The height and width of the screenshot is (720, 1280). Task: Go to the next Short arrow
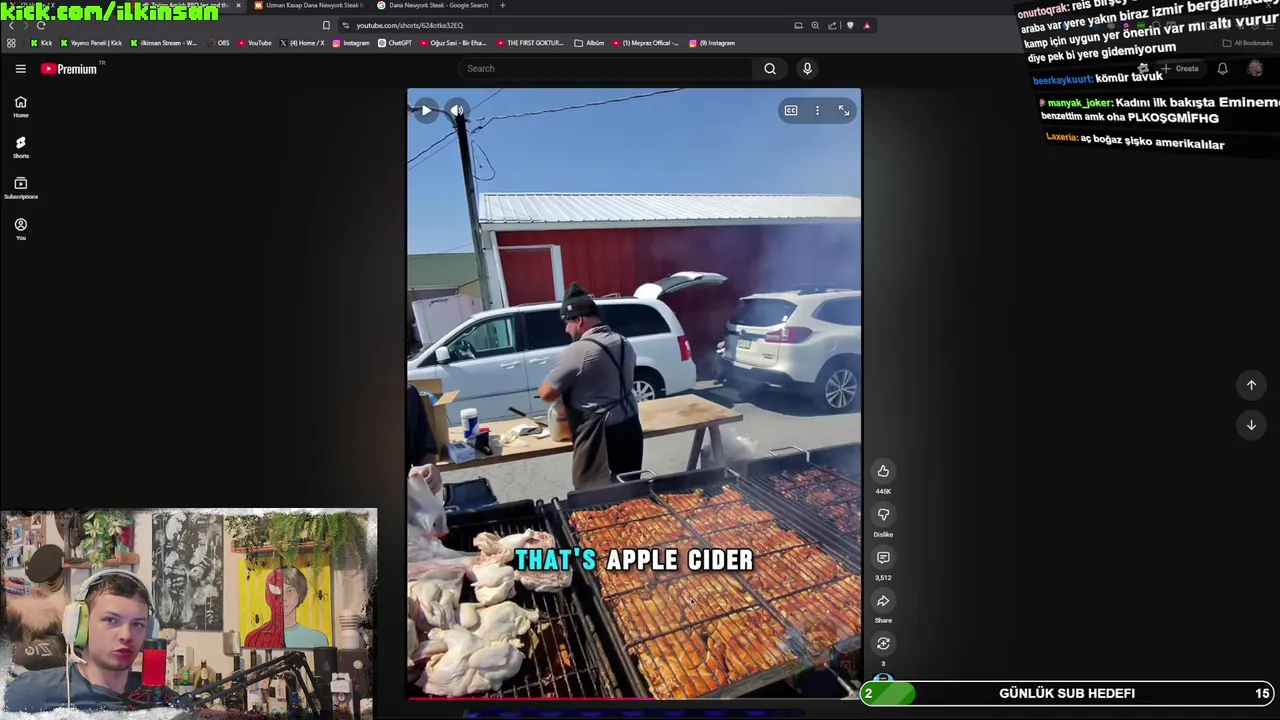(1251, 425)
